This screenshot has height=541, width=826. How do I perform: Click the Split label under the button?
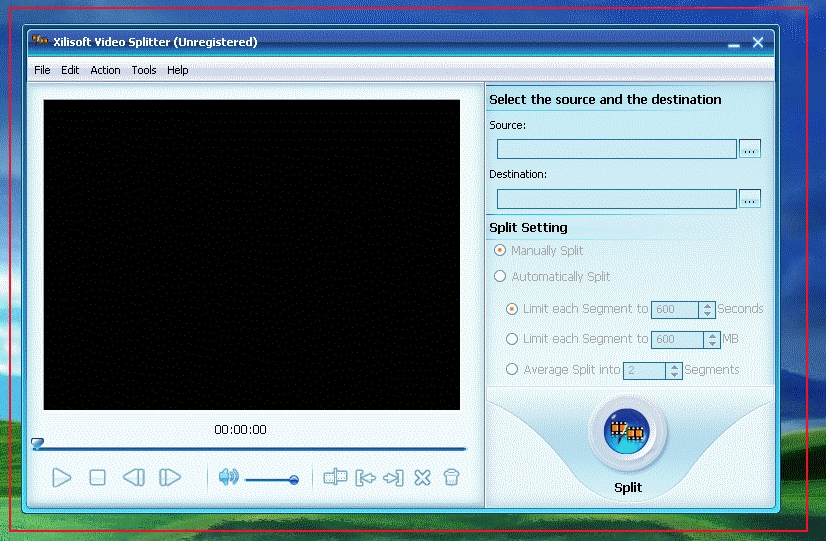[x=628, y=488]
